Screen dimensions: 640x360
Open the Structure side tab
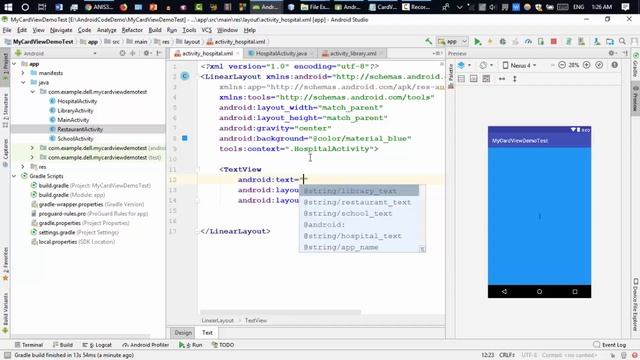click(5, 111)
